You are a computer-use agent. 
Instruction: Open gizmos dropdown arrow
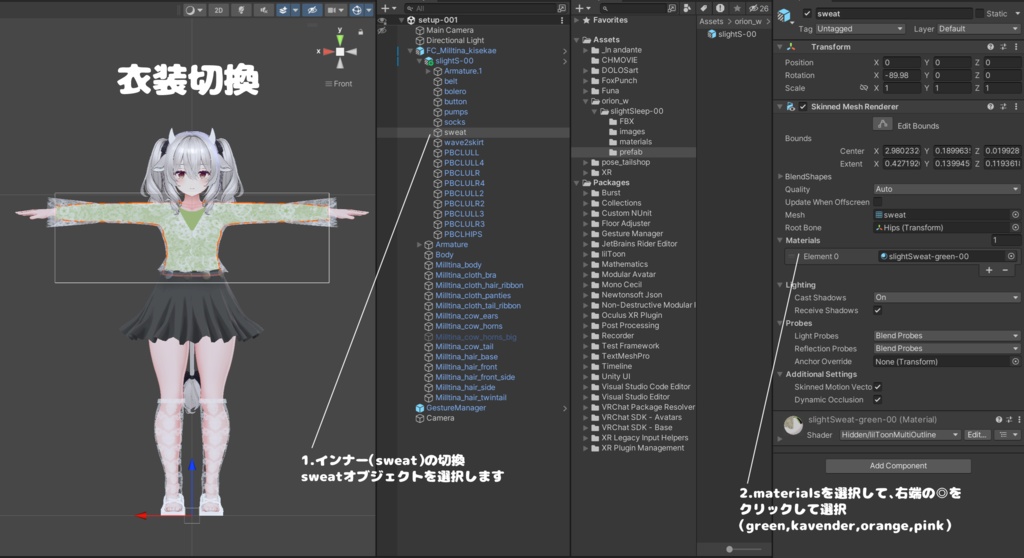pyautogui.click(x=369, y=10)
